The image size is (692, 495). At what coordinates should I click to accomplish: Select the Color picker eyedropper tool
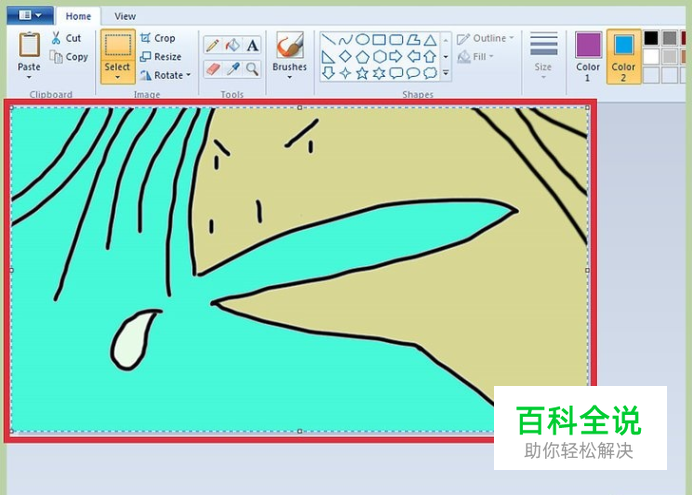click(233, 69)
